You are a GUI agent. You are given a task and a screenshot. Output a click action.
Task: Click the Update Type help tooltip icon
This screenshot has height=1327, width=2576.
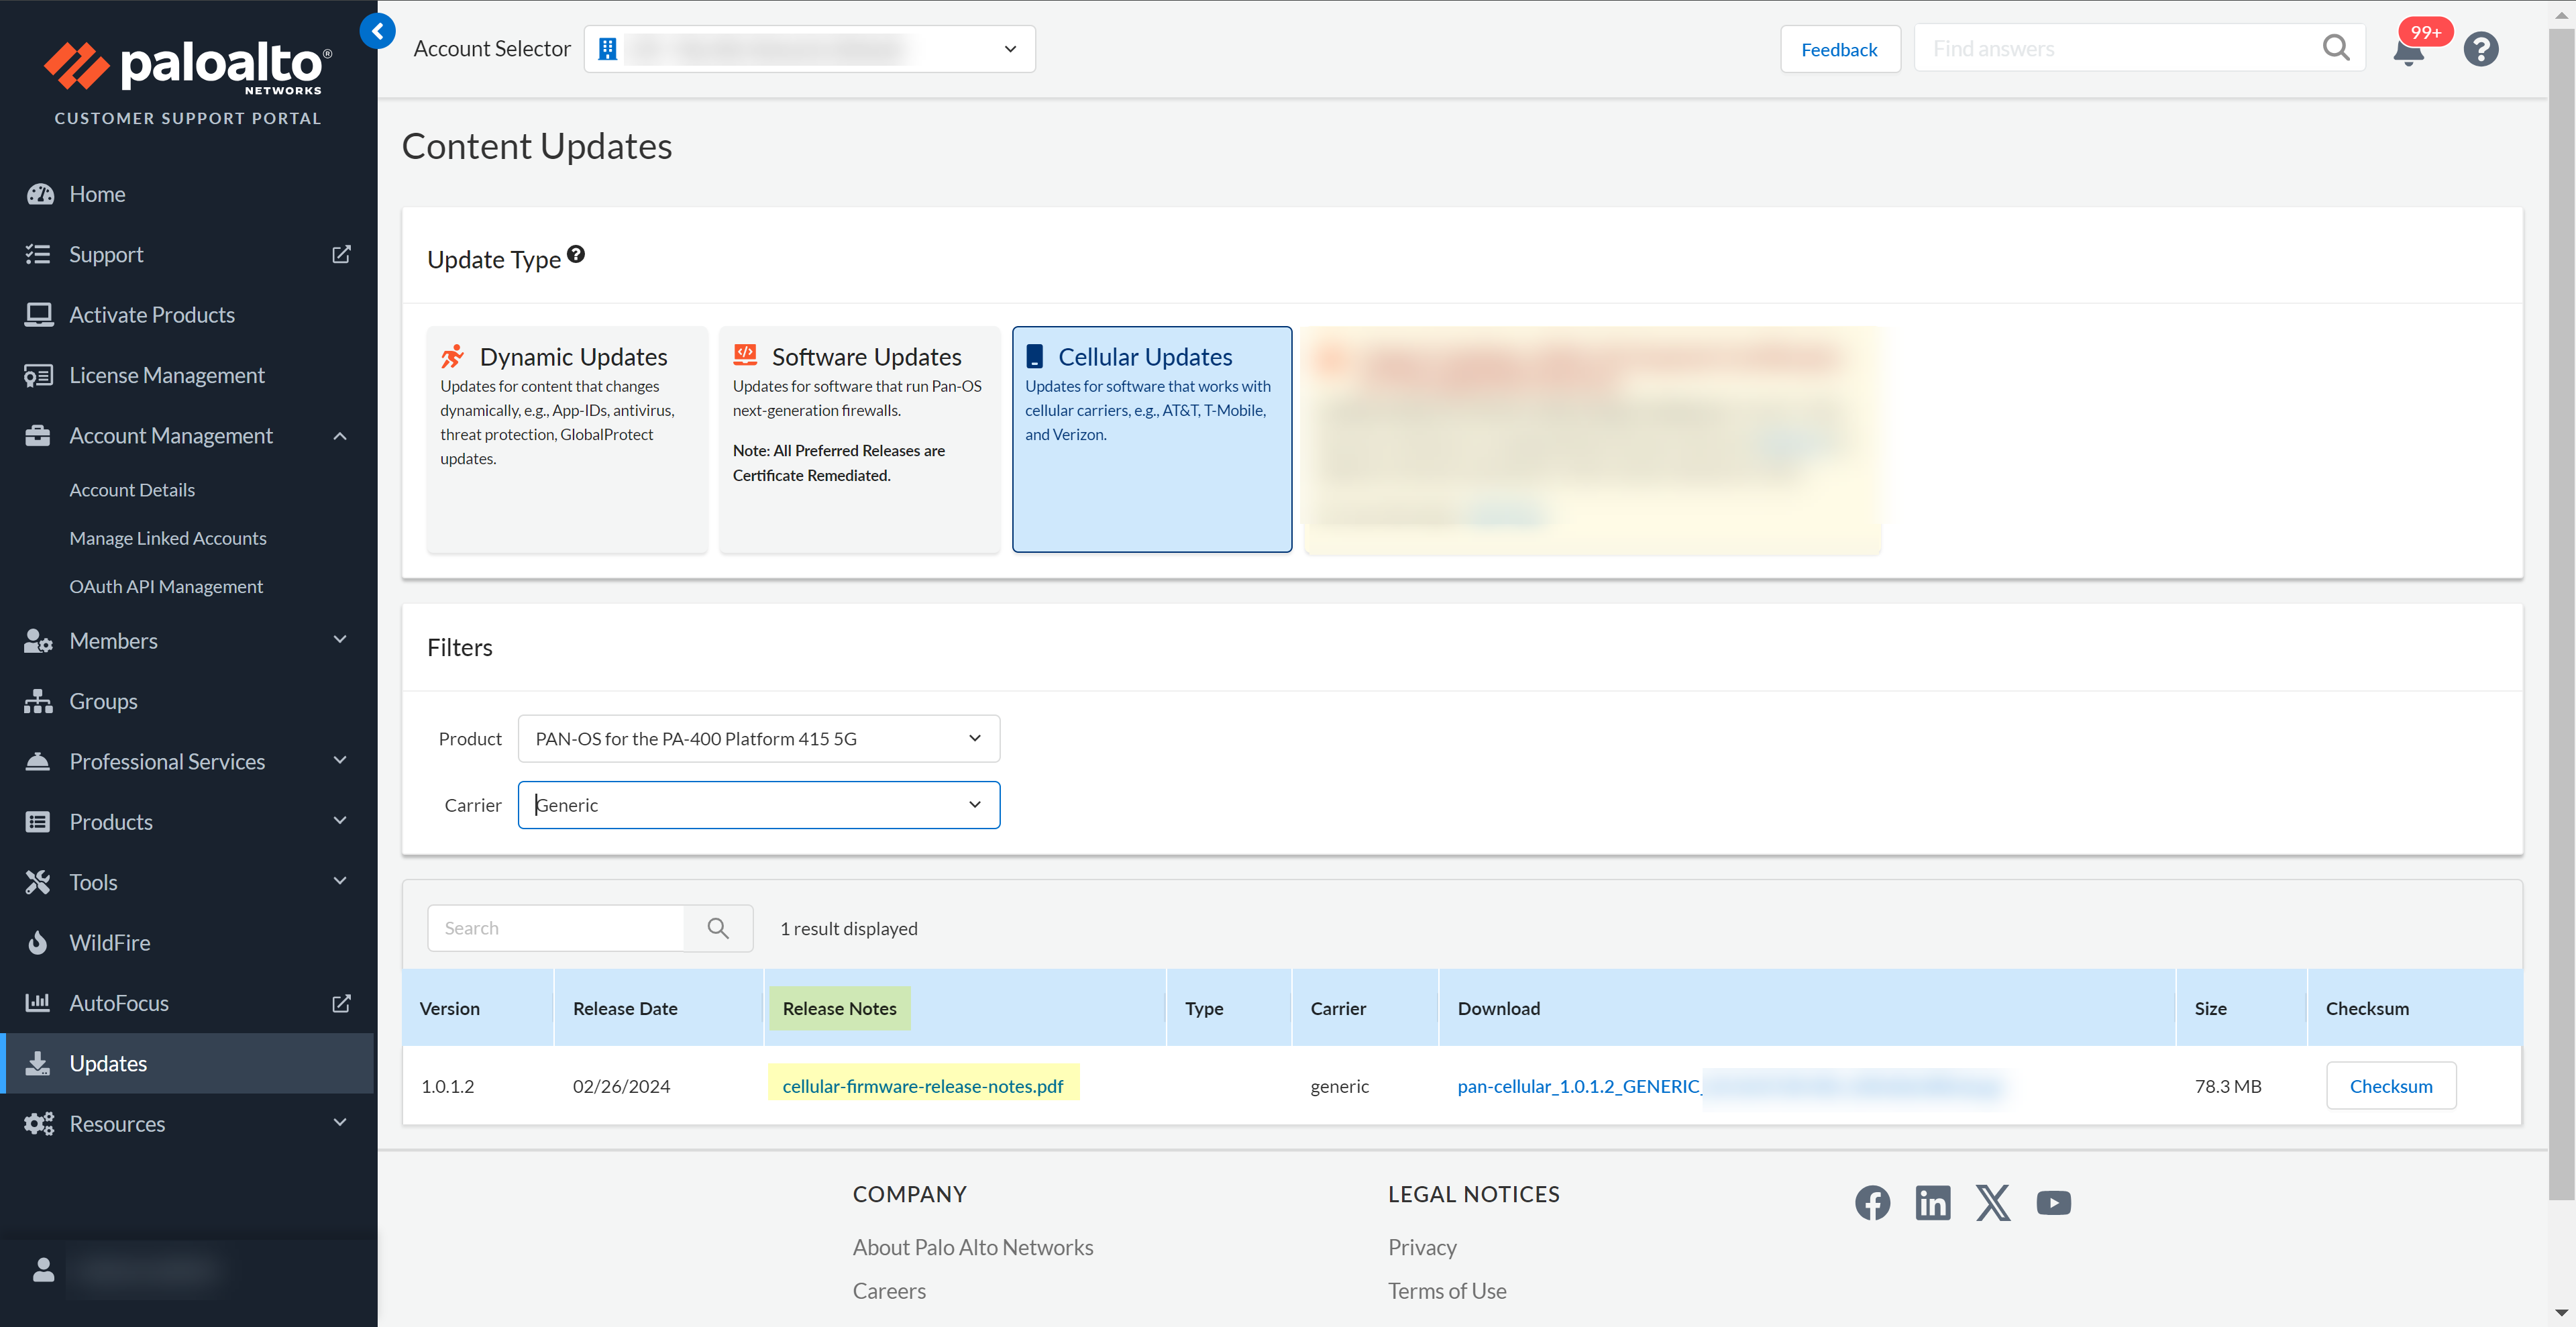(x=576, y=255)
